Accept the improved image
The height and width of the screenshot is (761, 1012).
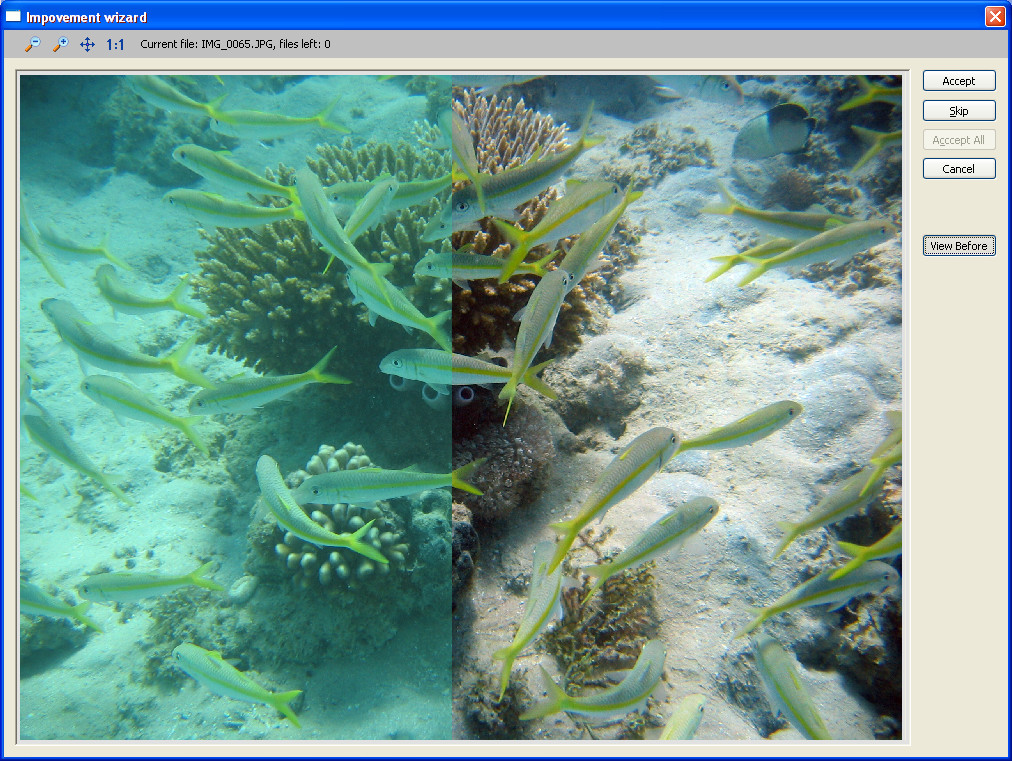[959, 81]
